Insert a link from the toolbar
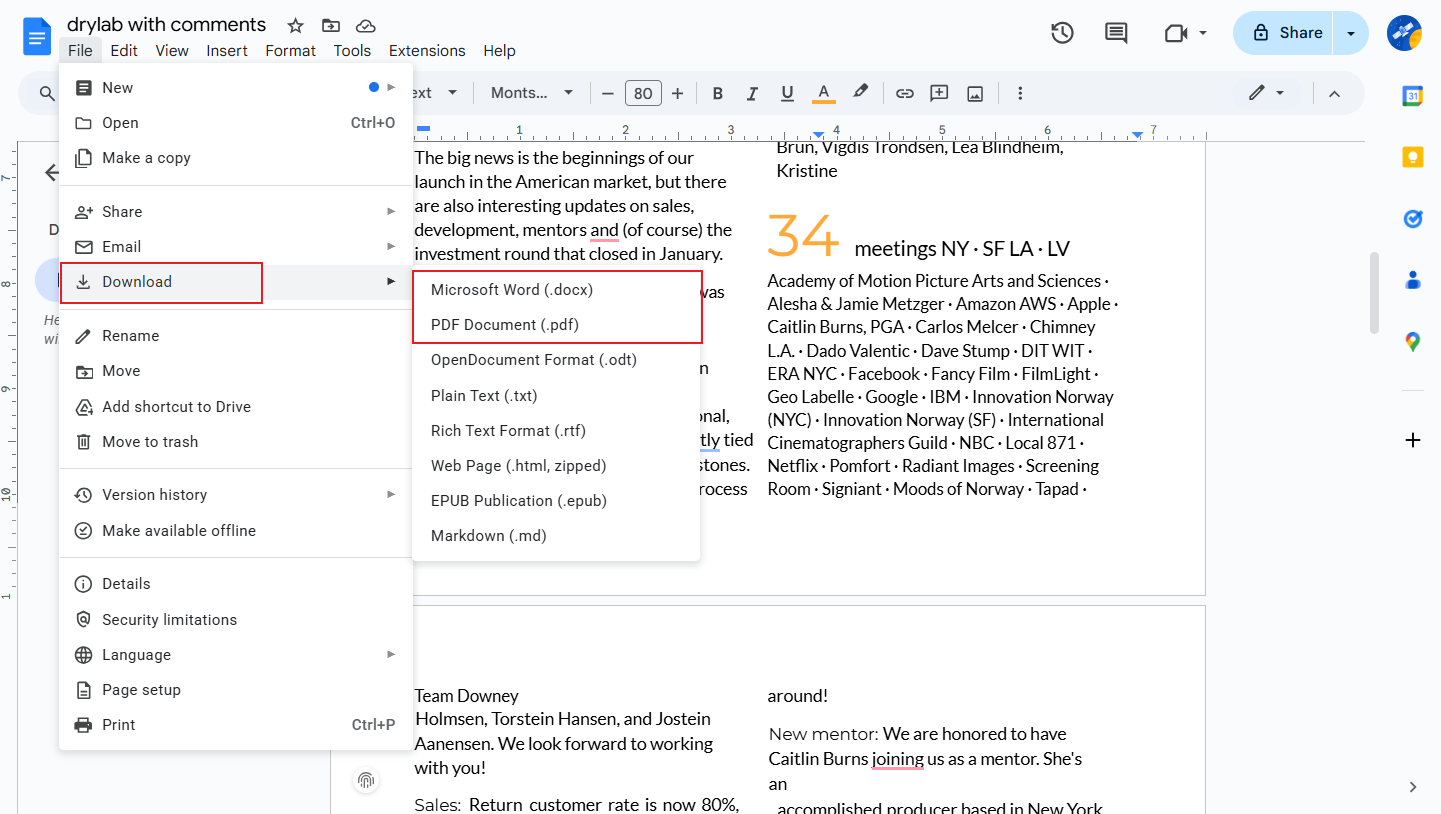Screen dimensions: 1441x814 904,92
